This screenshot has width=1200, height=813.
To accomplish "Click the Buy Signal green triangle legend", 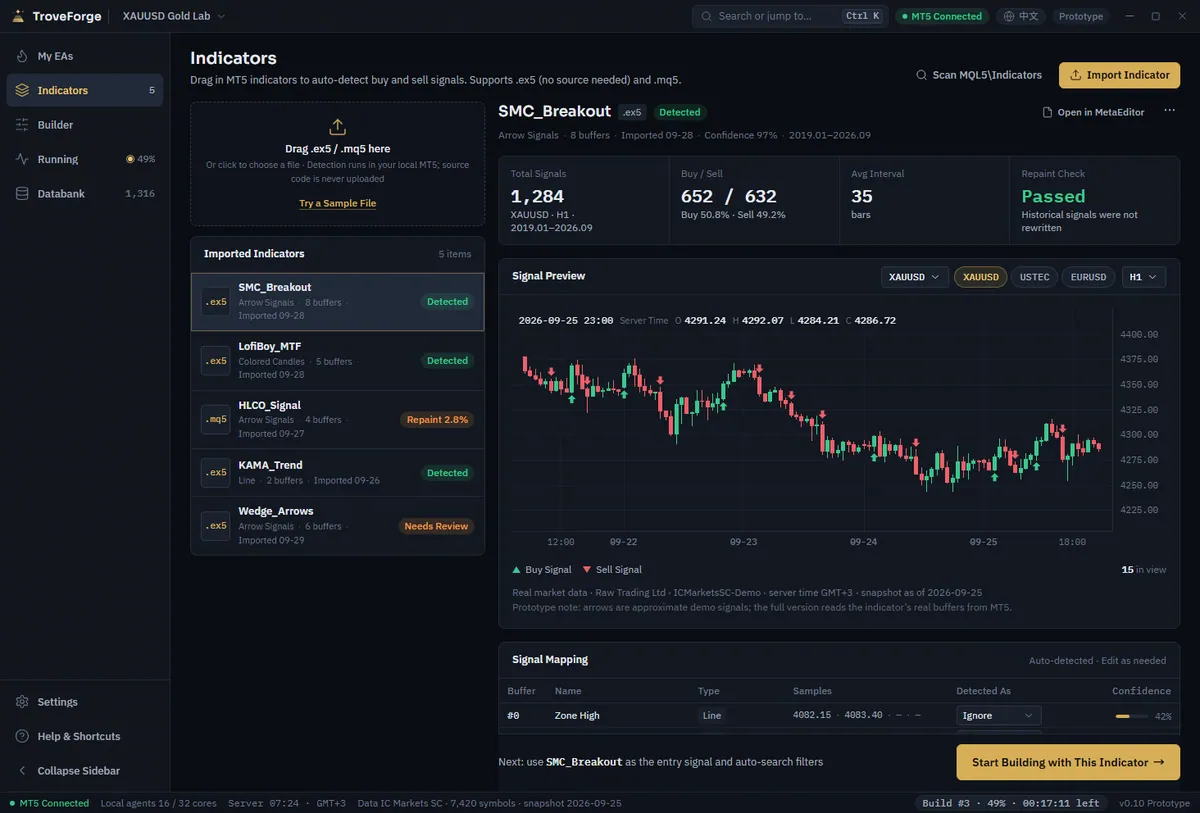I will (517, 570).
